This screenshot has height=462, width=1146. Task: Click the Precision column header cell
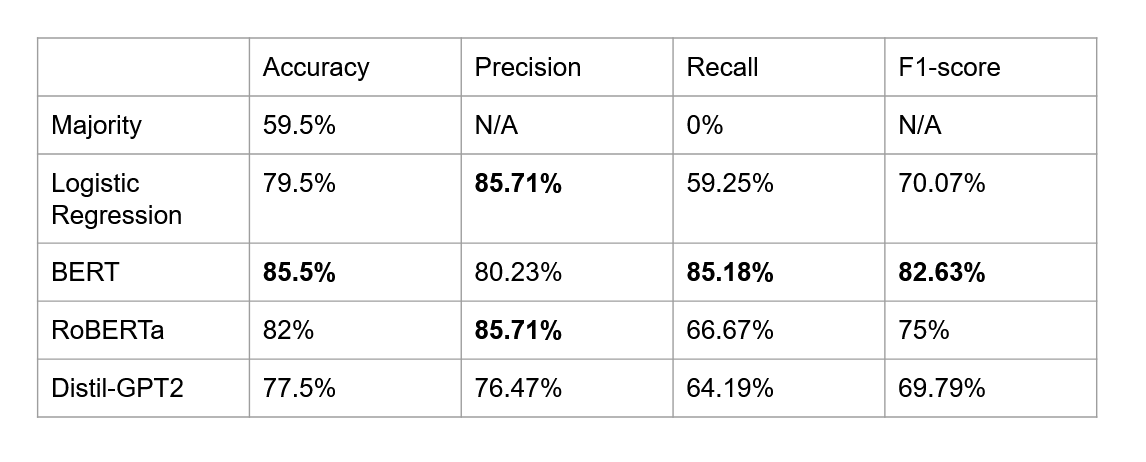[x=528, y=67]
